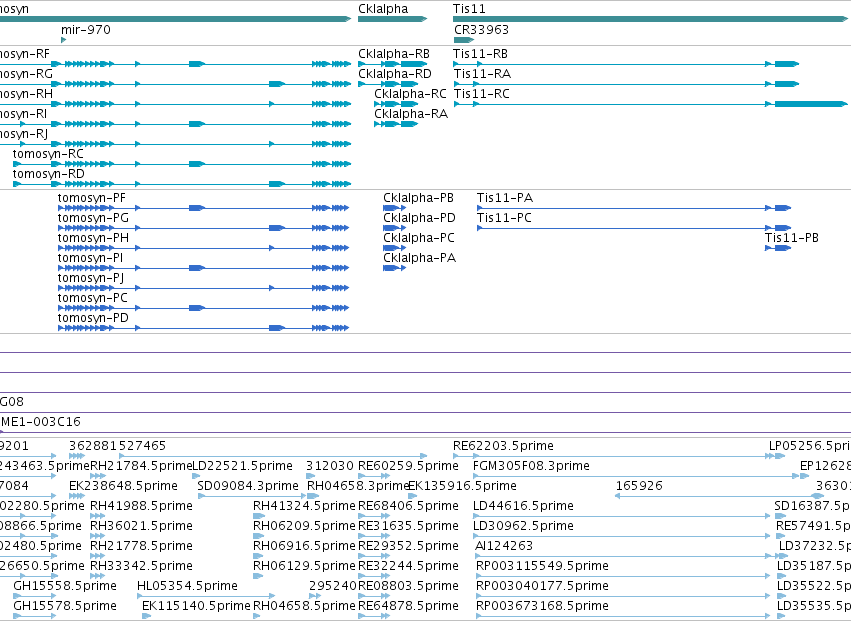The image size is (851, 621).
Task: Click the RE08803.5prime EST label
Action: 408,586
